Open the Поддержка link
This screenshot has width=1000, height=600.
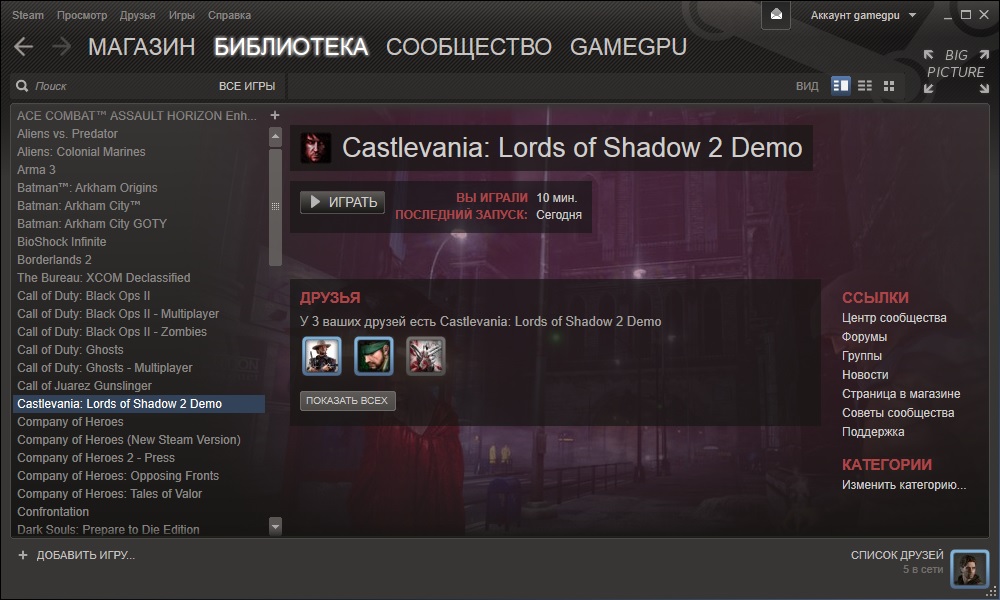873,432
